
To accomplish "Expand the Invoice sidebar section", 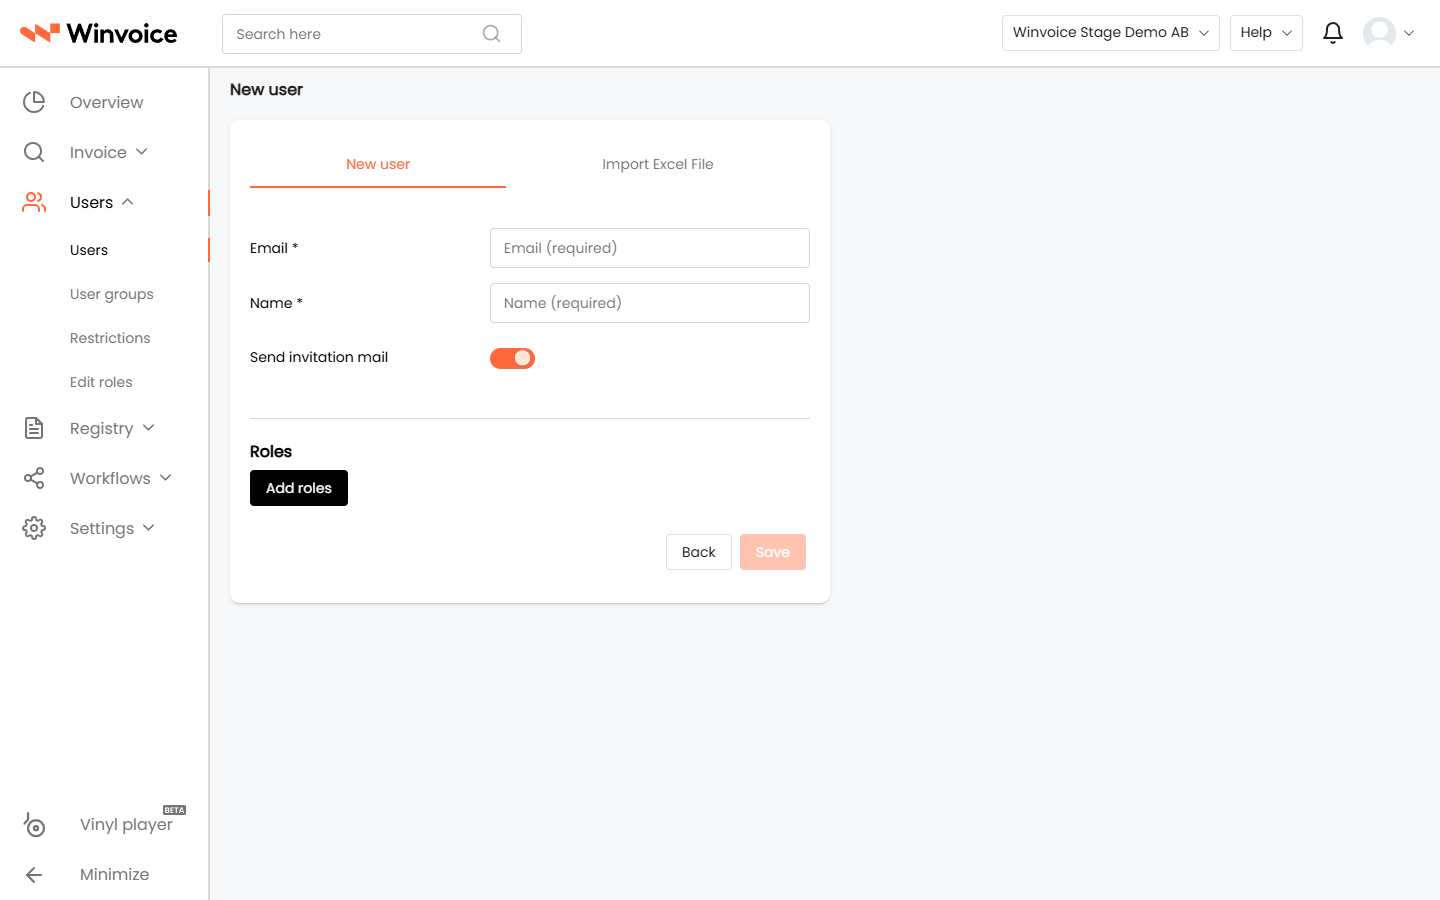I will (142, 152).
